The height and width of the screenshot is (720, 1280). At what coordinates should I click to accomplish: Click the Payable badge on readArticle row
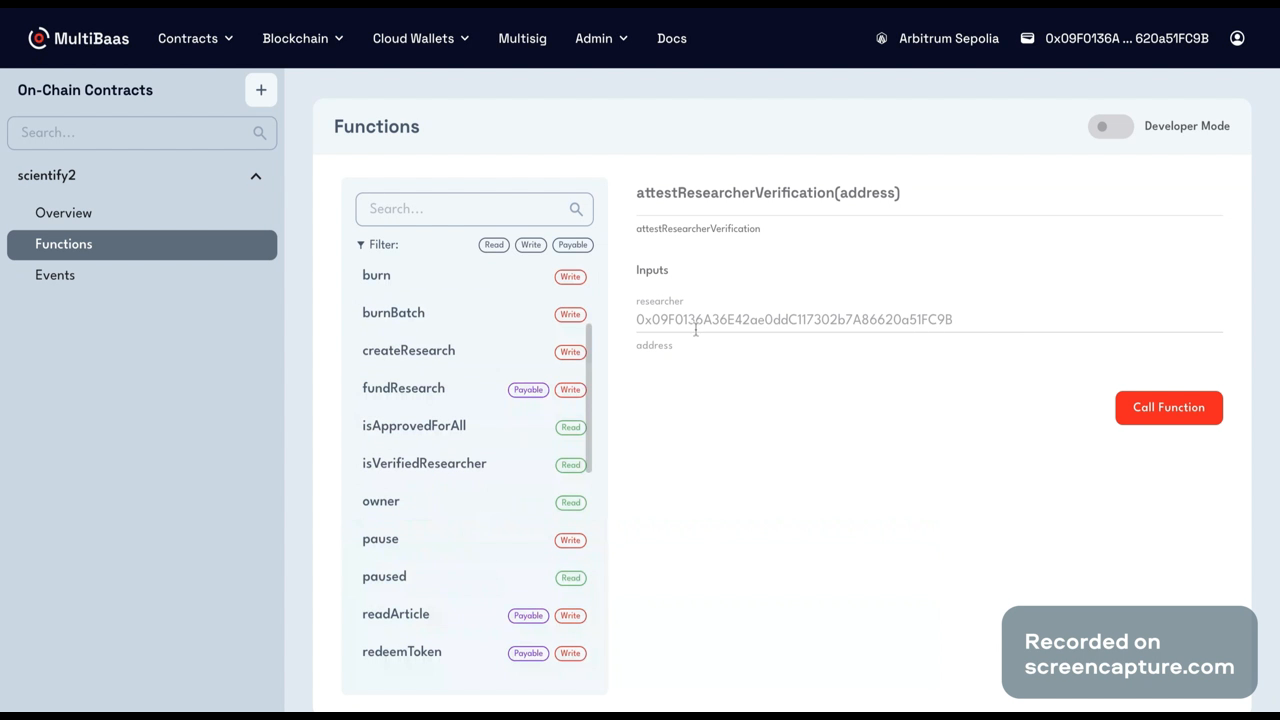click(528, 616)
